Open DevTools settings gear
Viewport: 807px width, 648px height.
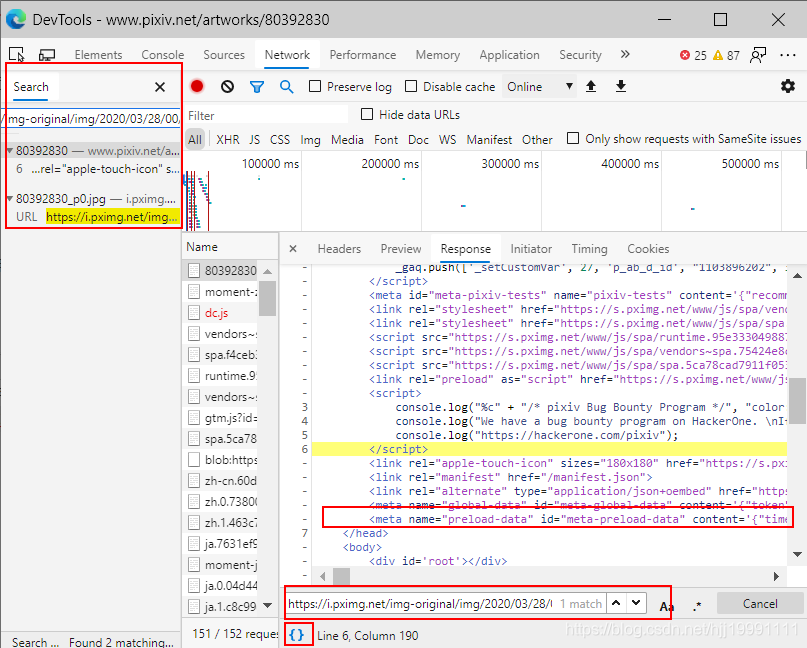pos(787,87)
